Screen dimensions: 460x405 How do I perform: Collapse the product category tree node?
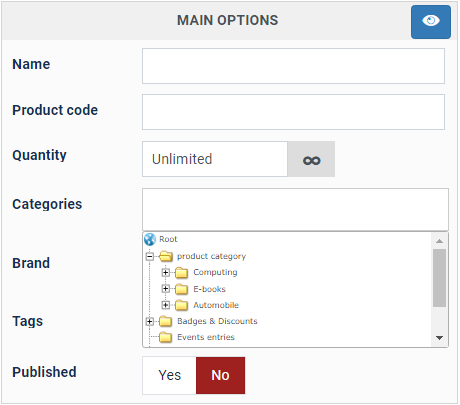coord(150,256)
